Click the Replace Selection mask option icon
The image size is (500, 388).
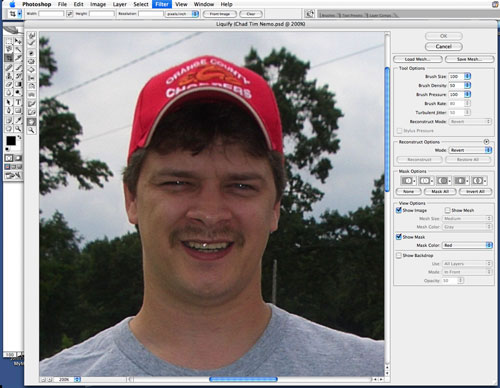click(407, 180)
